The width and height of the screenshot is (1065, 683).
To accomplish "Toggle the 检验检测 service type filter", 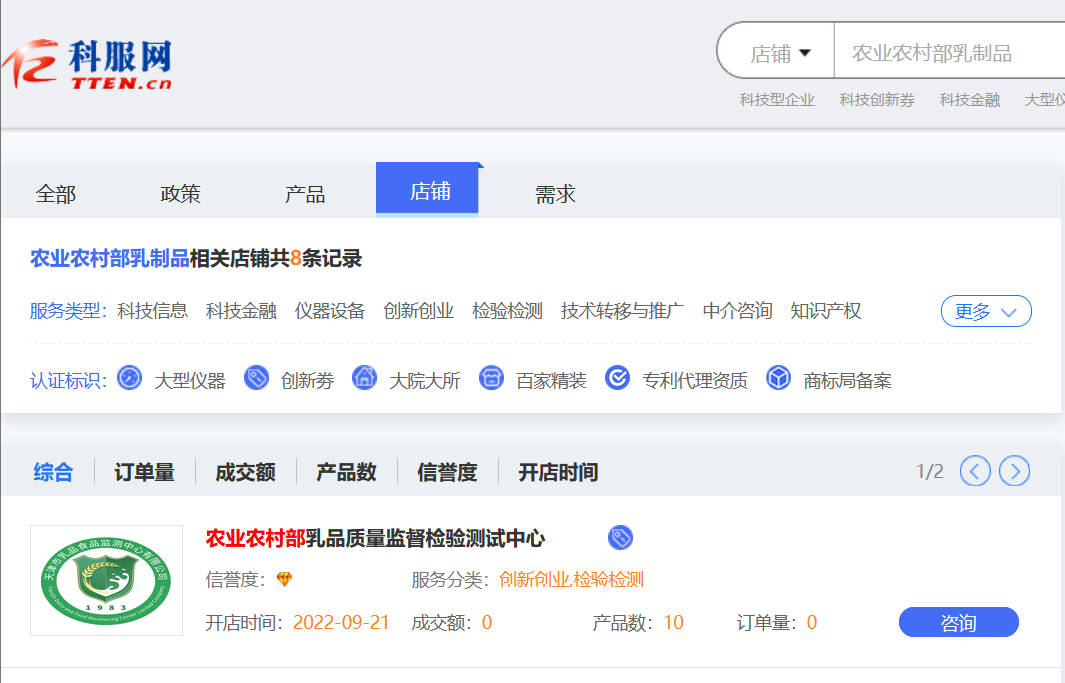I will [x=507, y=311].
